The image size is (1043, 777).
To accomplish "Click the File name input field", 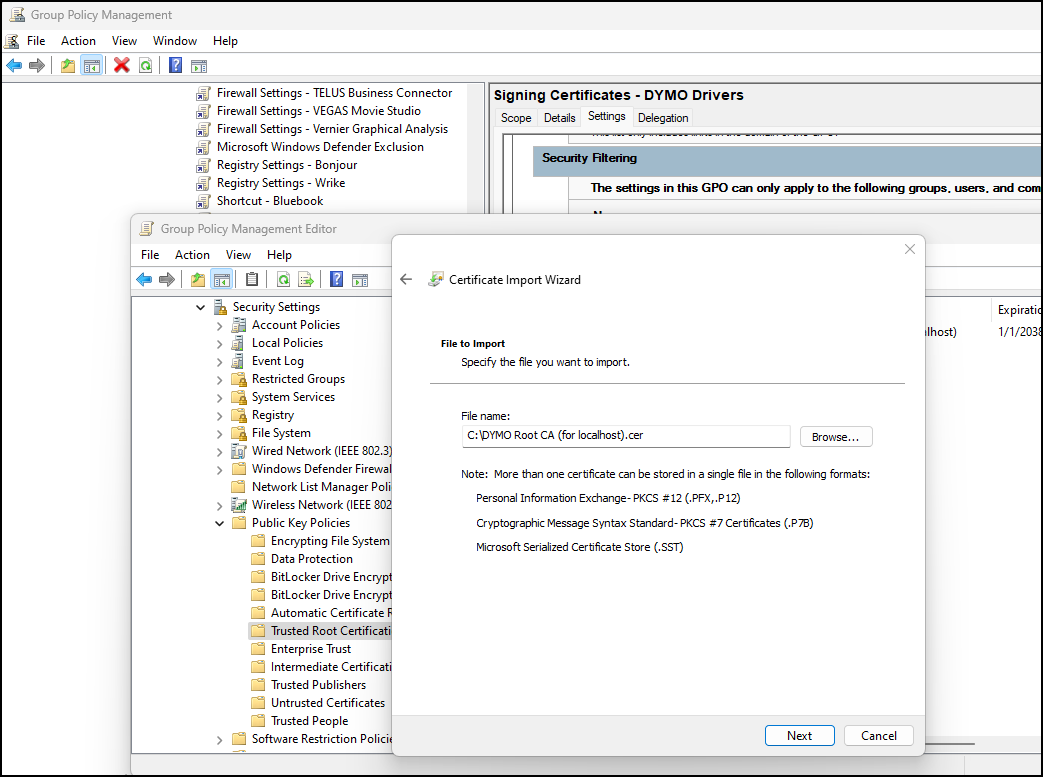I will [625, 436].
